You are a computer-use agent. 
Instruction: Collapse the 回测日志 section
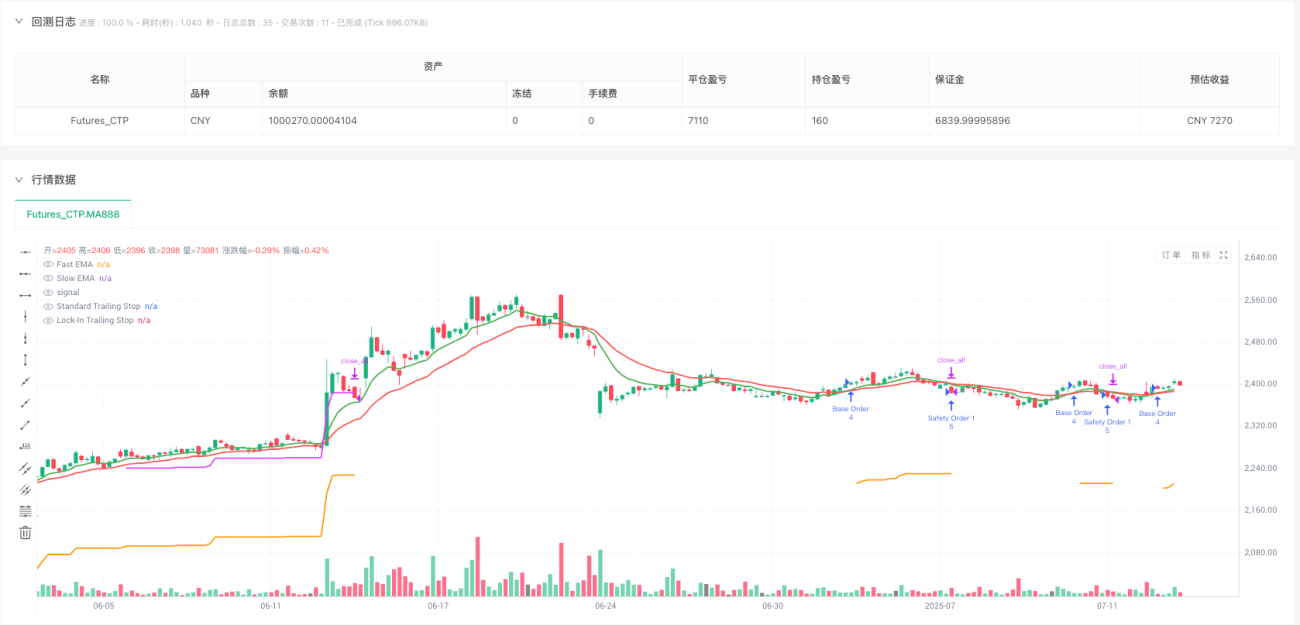click(x=19, y=22)
